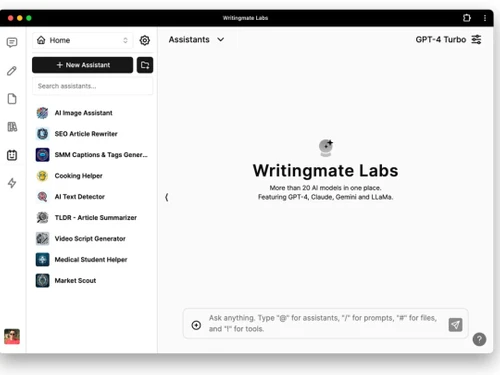Select SMM Captions & Tags Generator
The width and height of the screenshot is (500, 375).
[93, 155]
